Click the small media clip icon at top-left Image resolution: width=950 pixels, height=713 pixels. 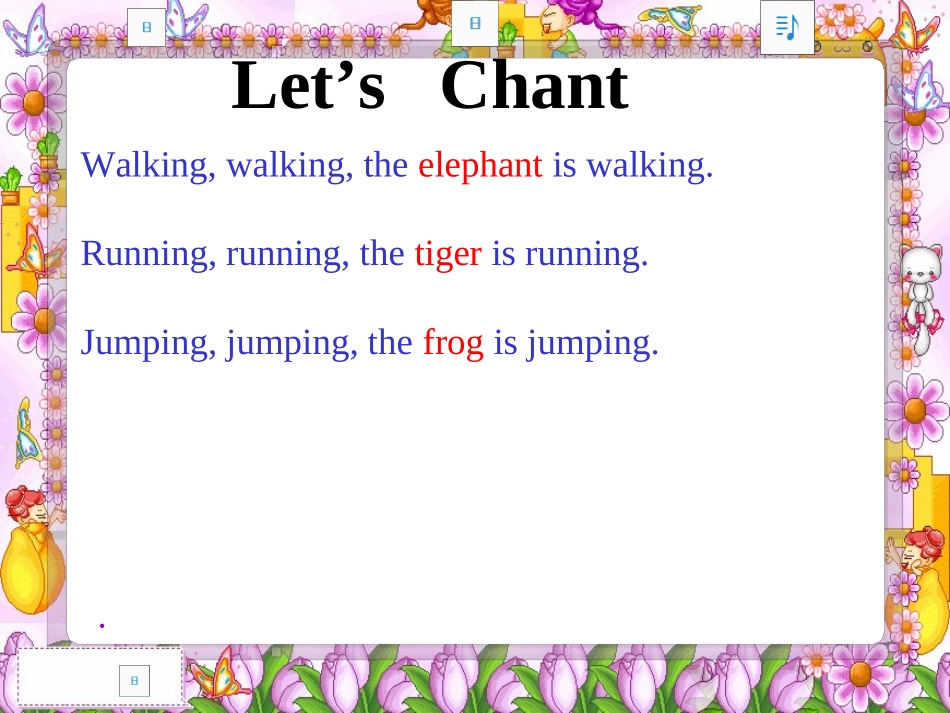(x=146, y=27)
